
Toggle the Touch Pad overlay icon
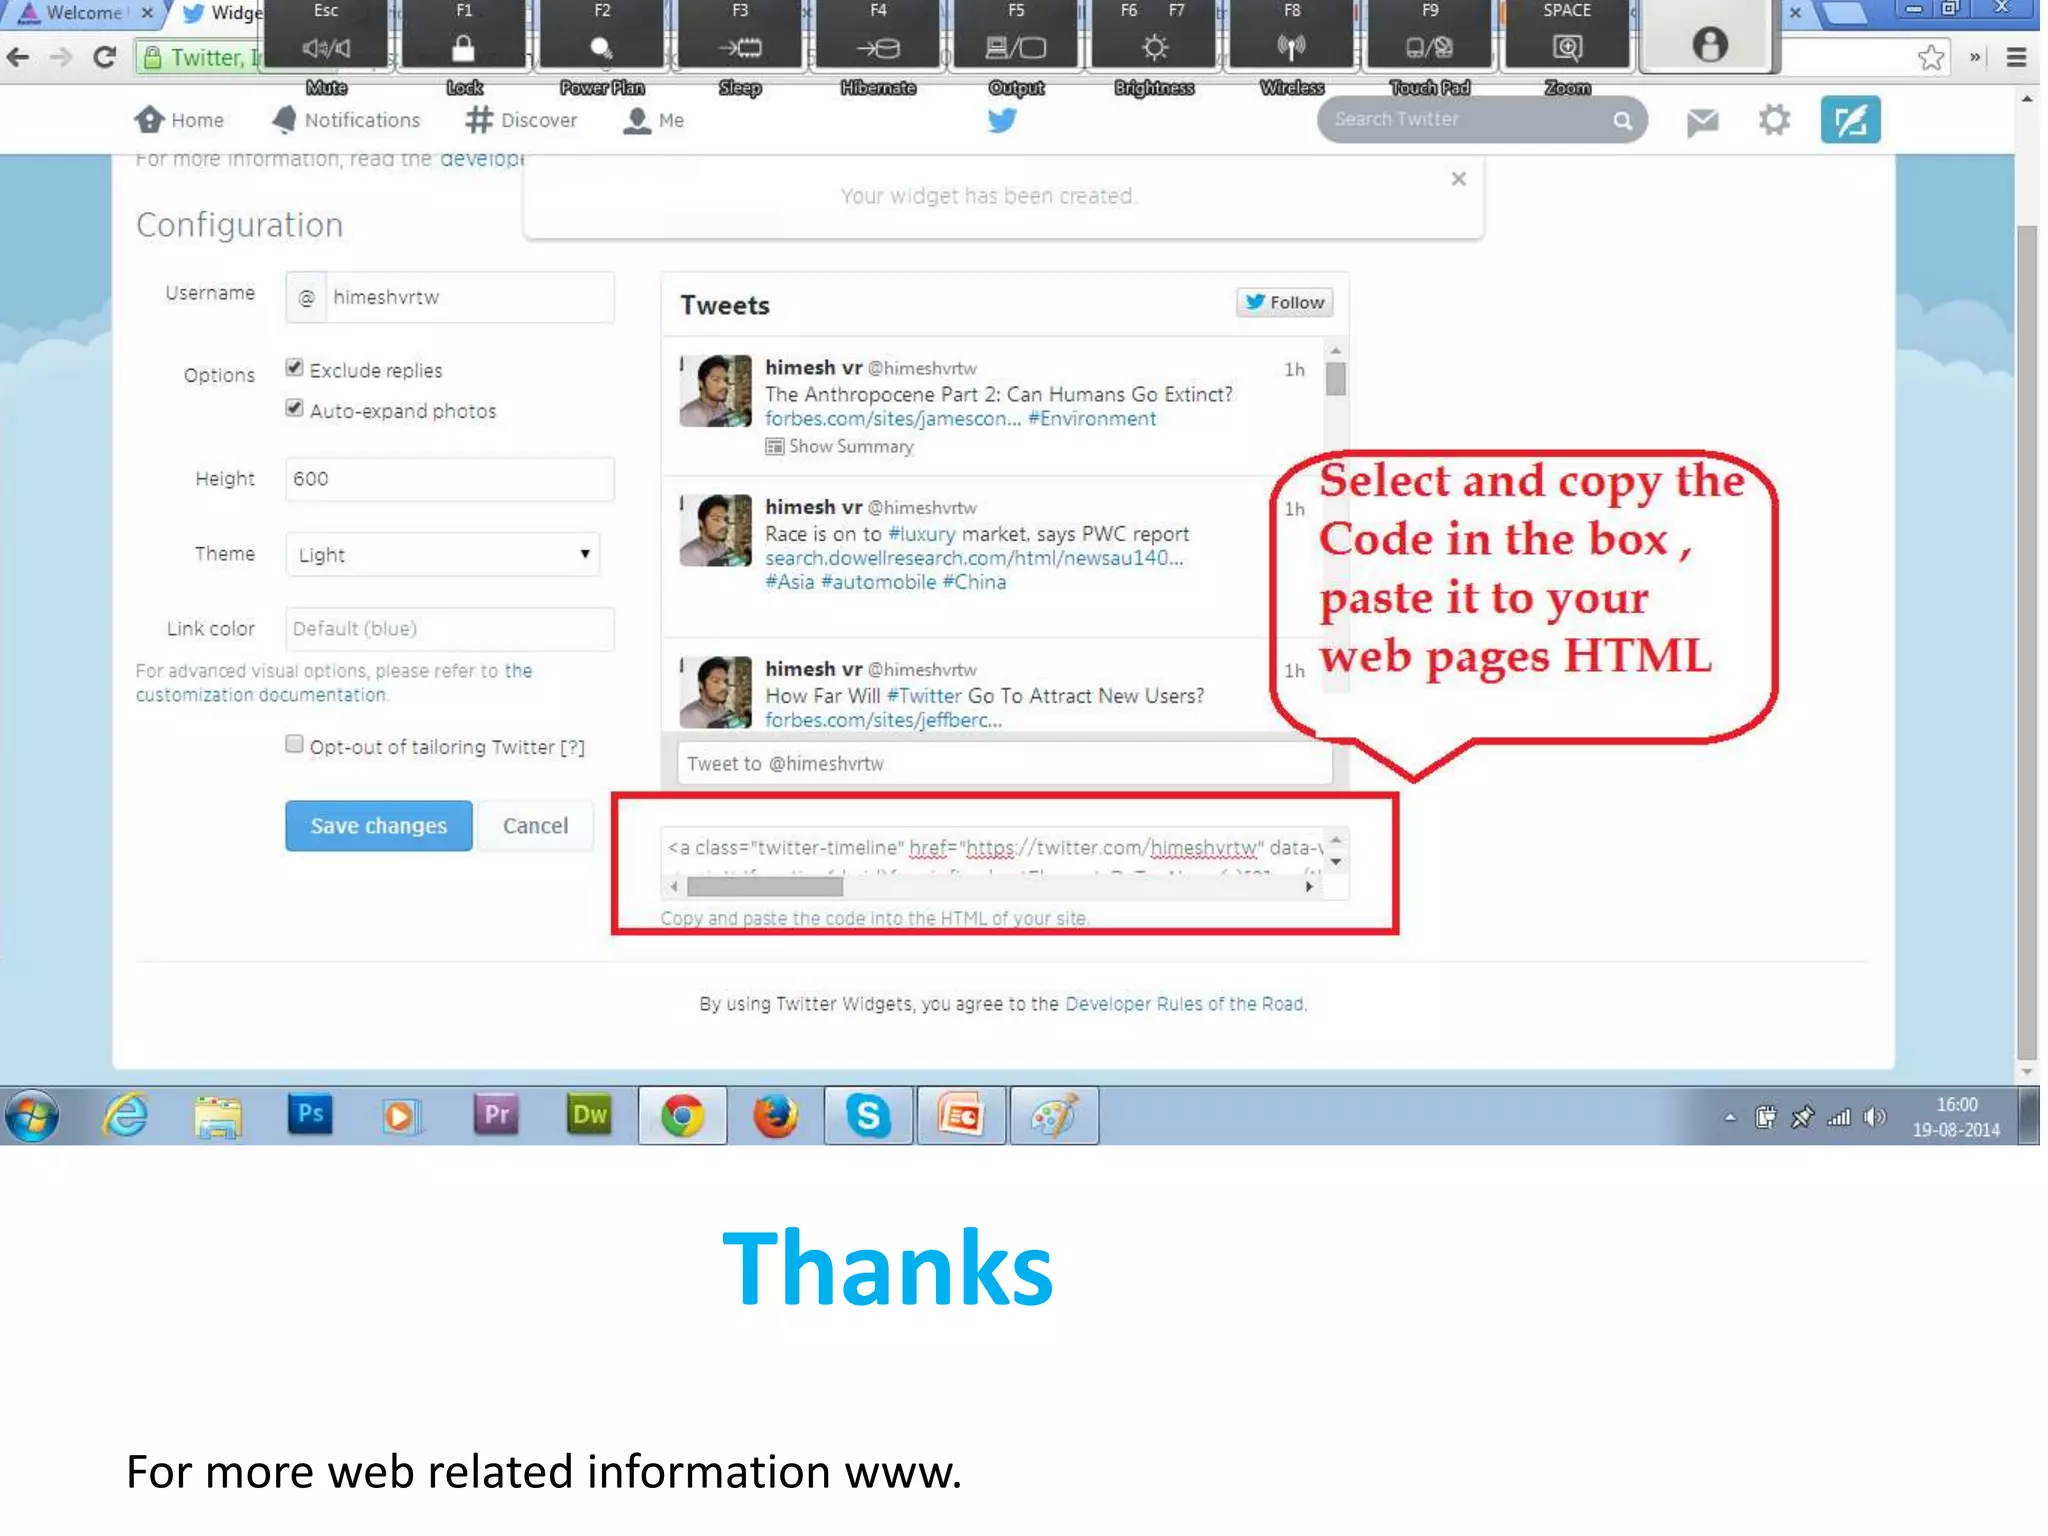[1430, 47]
